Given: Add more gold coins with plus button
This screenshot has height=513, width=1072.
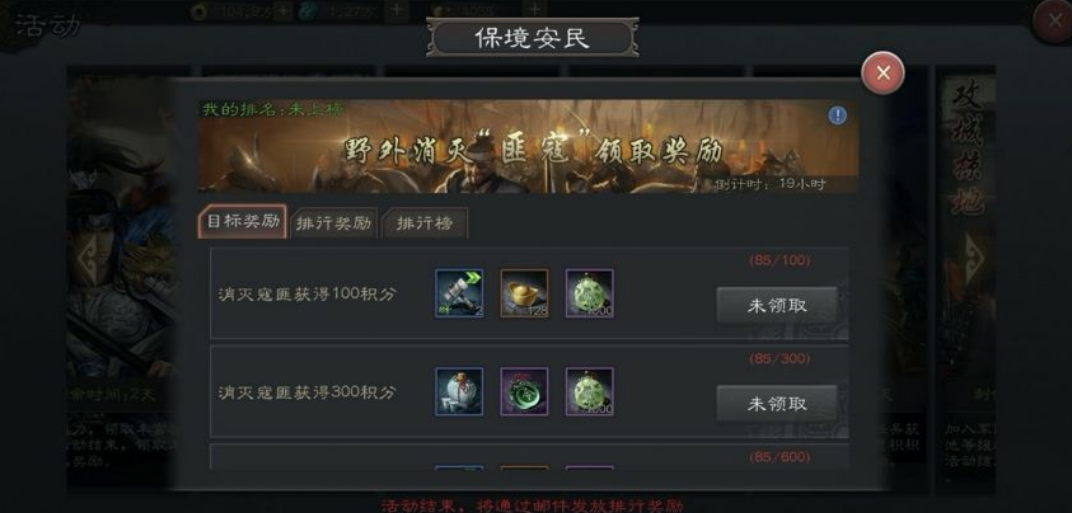Looking at the screenshot, I should [x=283, y=11].
